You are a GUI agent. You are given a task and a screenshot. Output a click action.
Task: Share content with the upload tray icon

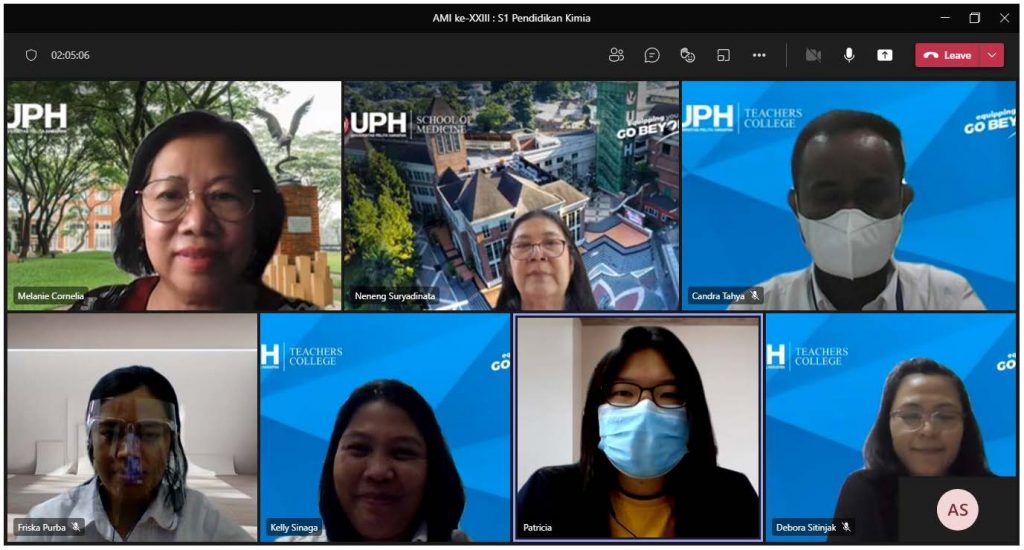pyautogui.click(x=885, y=55)
